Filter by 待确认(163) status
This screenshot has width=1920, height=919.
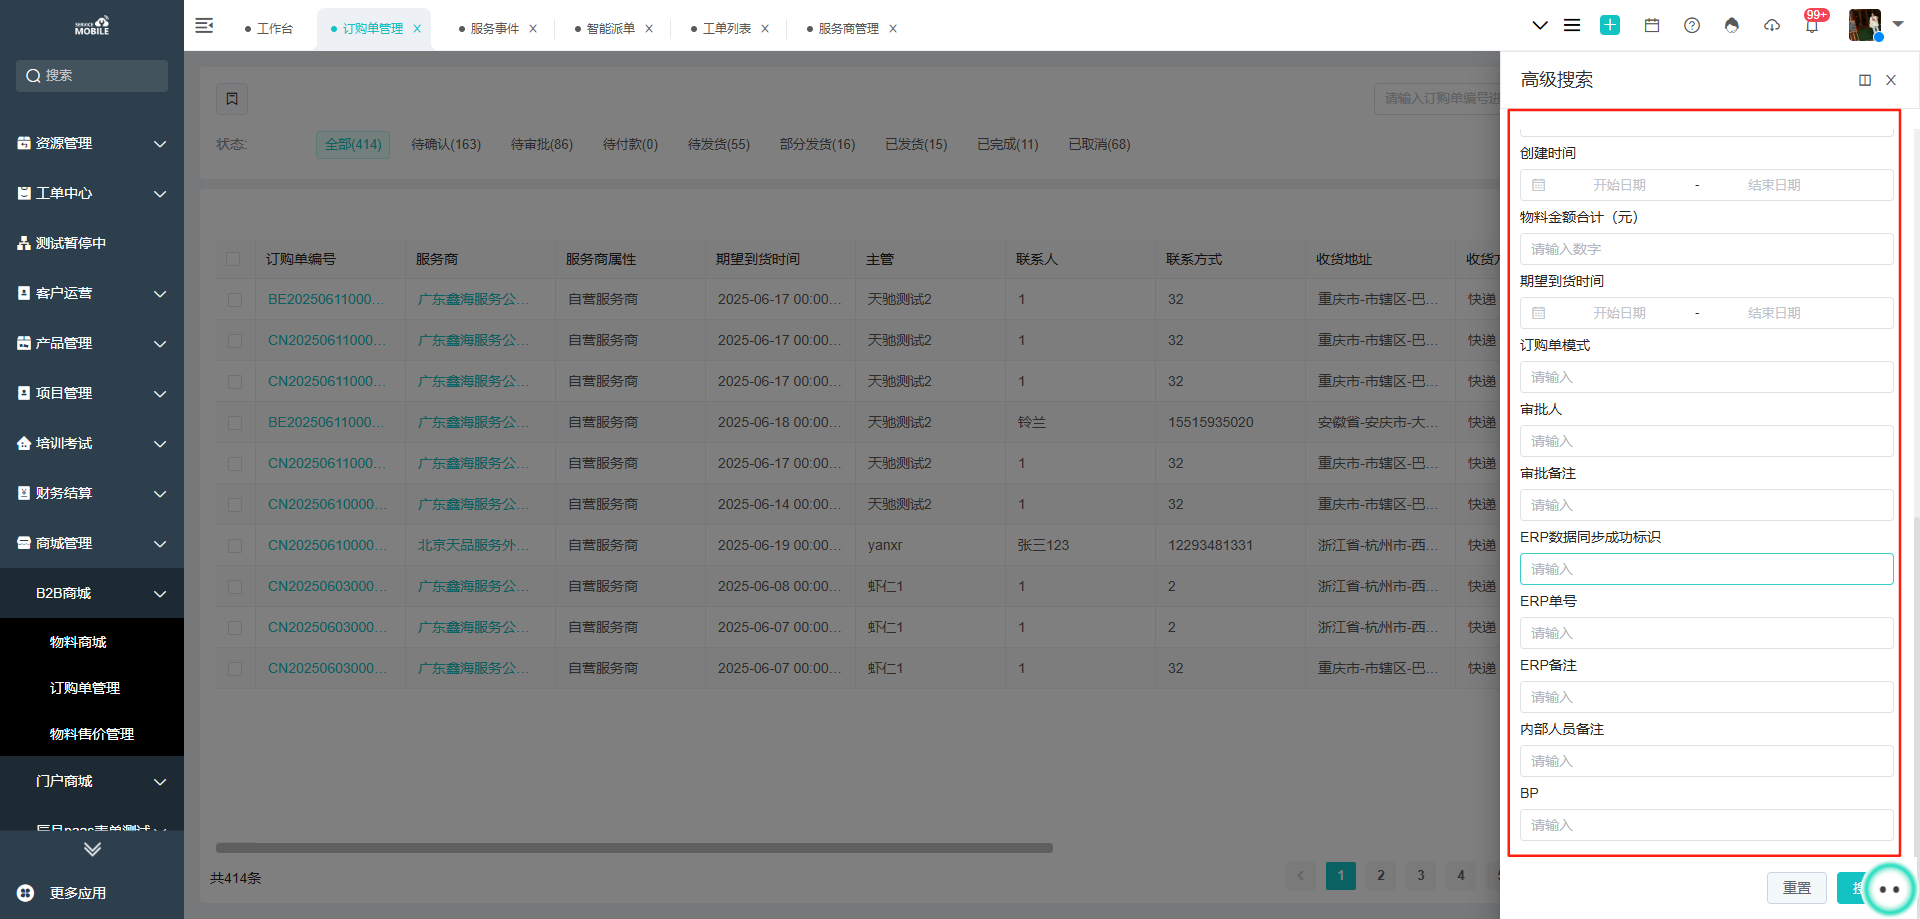point(446,144)
